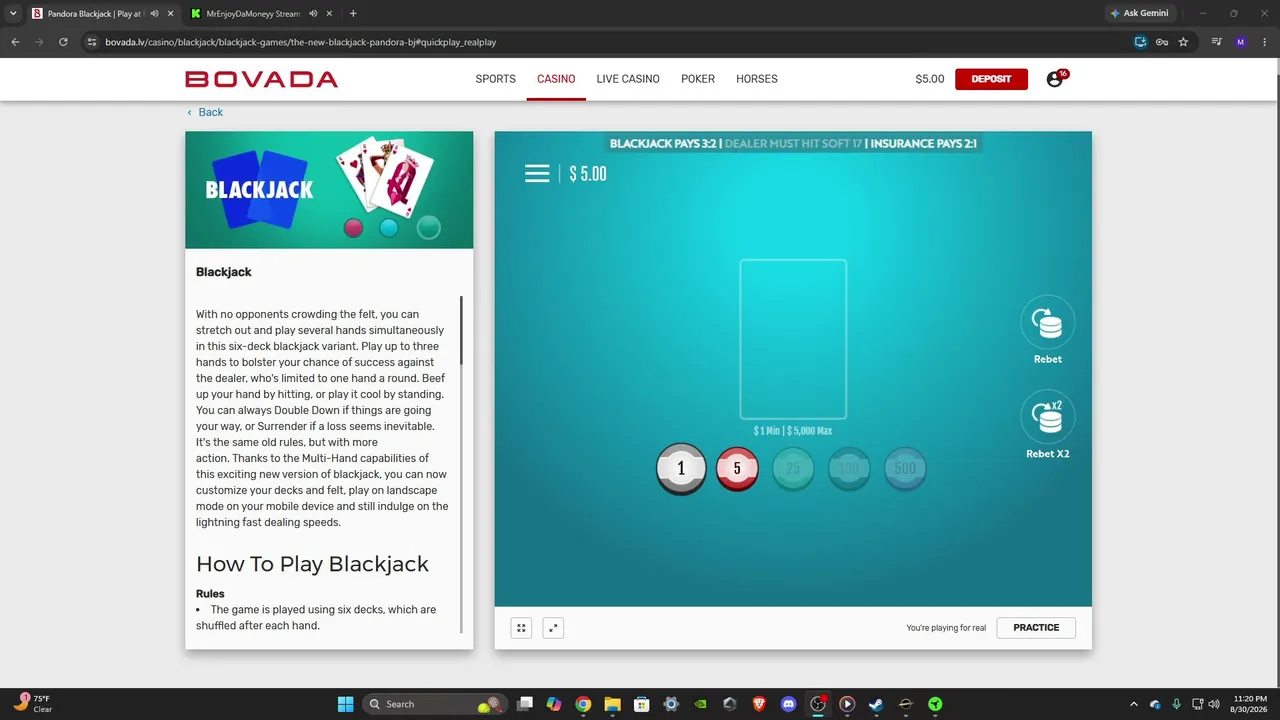The height and width of the screenshot is (720, 1280).
Task: Switch to Practice mode
Action: pos(1036,628)
